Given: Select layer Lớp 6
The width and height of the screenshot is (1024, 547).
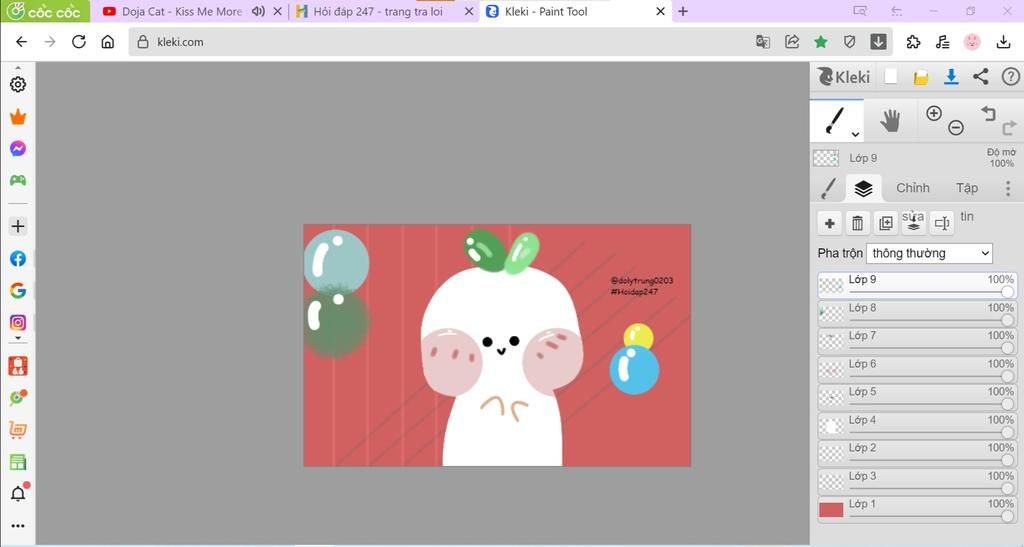Looking at the screenshot, I should [x=917, y=369].
